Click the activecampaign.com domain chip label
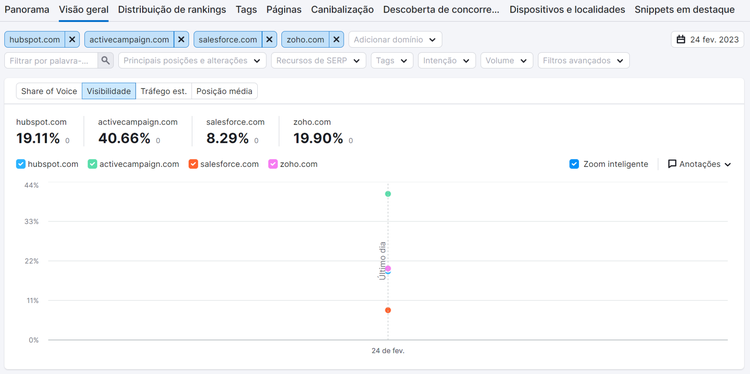The height and width of the screenshot is (374, 750). coord(129,40)
